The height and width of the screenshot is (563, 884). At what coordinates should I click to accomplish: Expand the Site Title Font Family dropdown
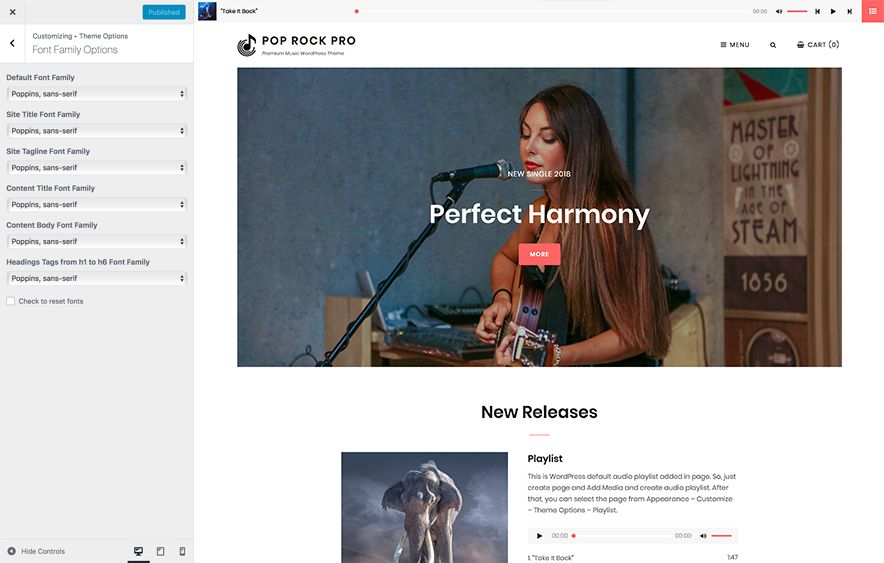tap(96, 131)
